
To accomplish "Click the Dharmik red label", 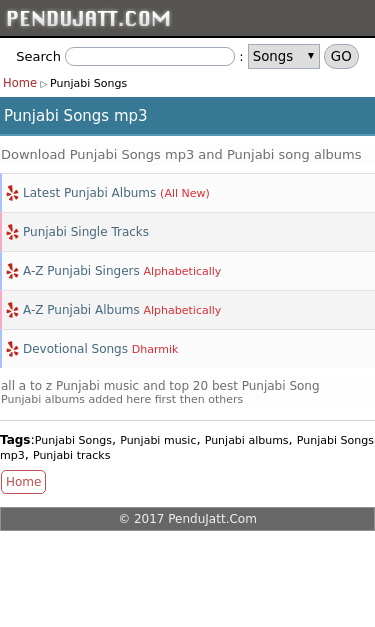I will (155, 349).
